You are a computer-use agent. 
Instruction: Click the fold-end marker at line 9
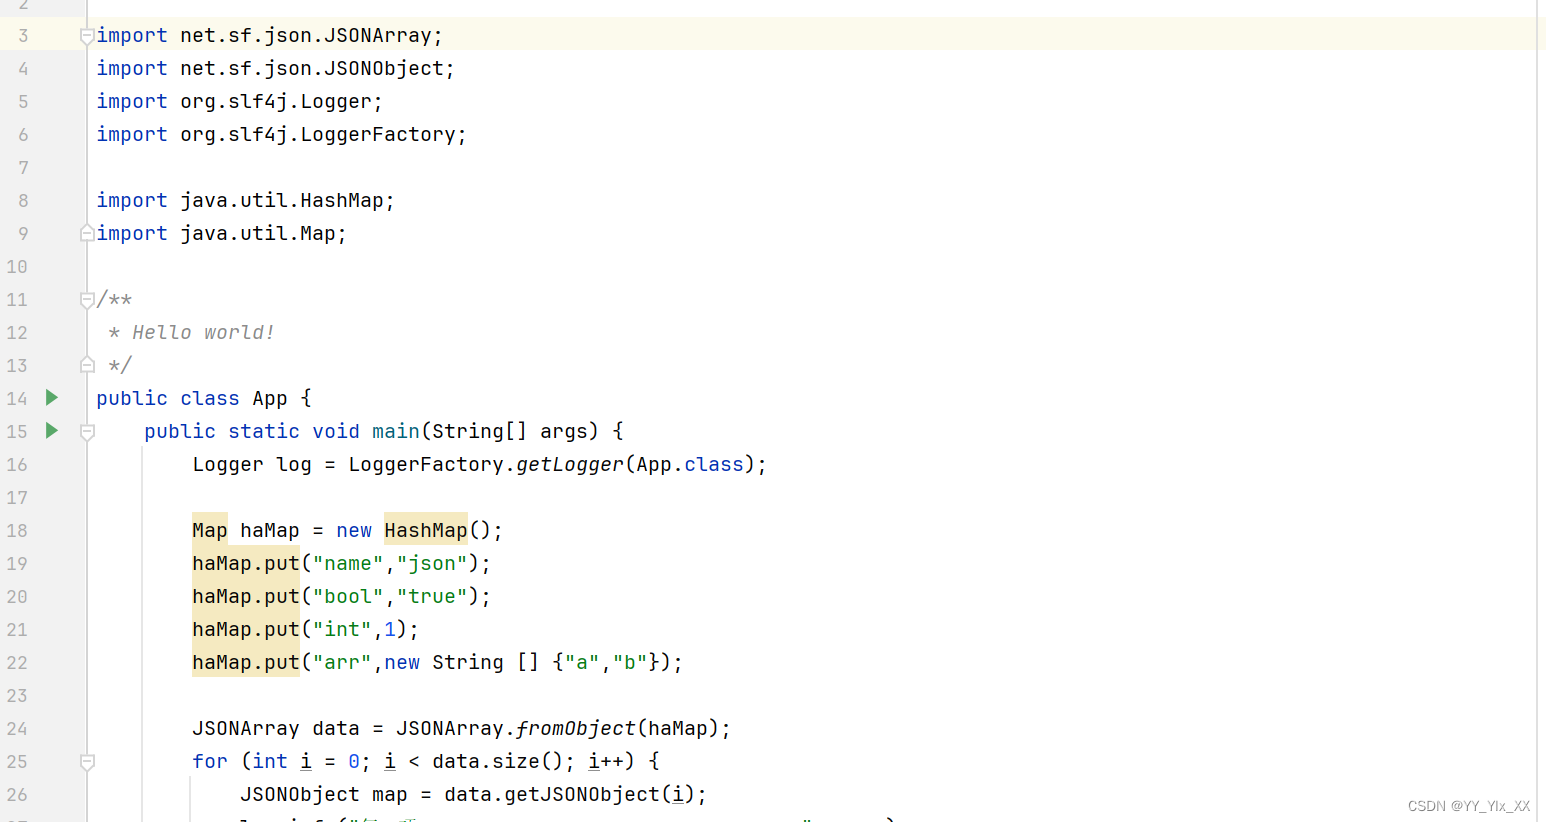[86, 233]
